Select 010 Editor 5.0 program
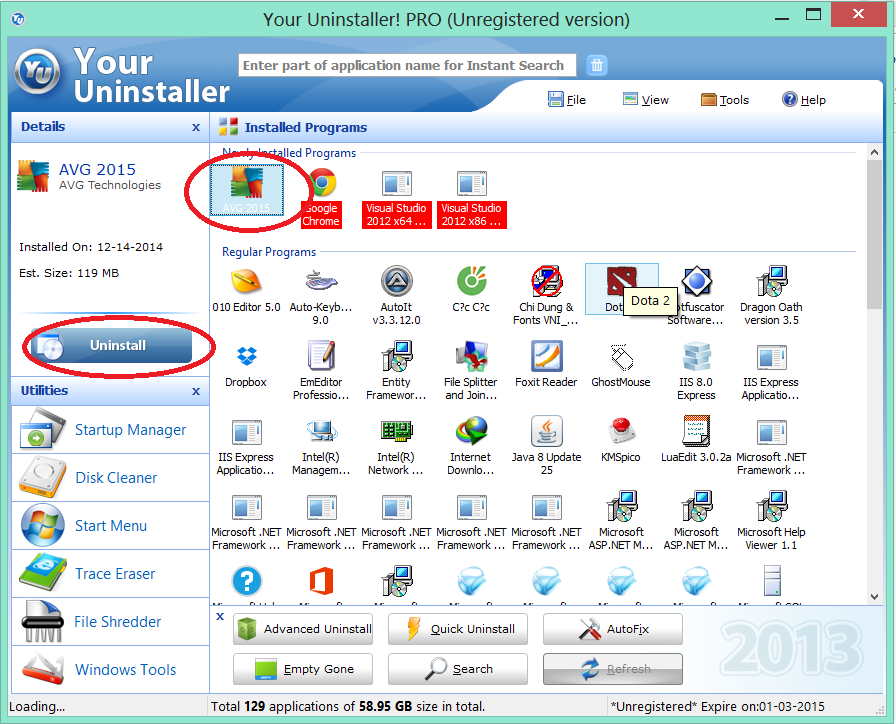The width and height of the screenshot is (896, 724). pyautogui.click(x=246, y=290)
